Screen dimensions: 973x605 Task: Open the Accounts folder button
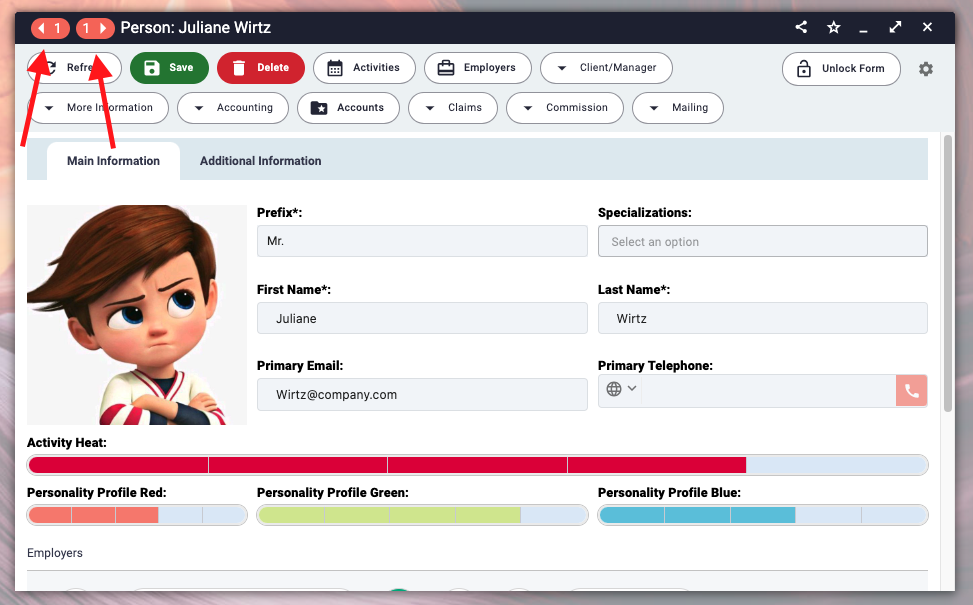348,108
